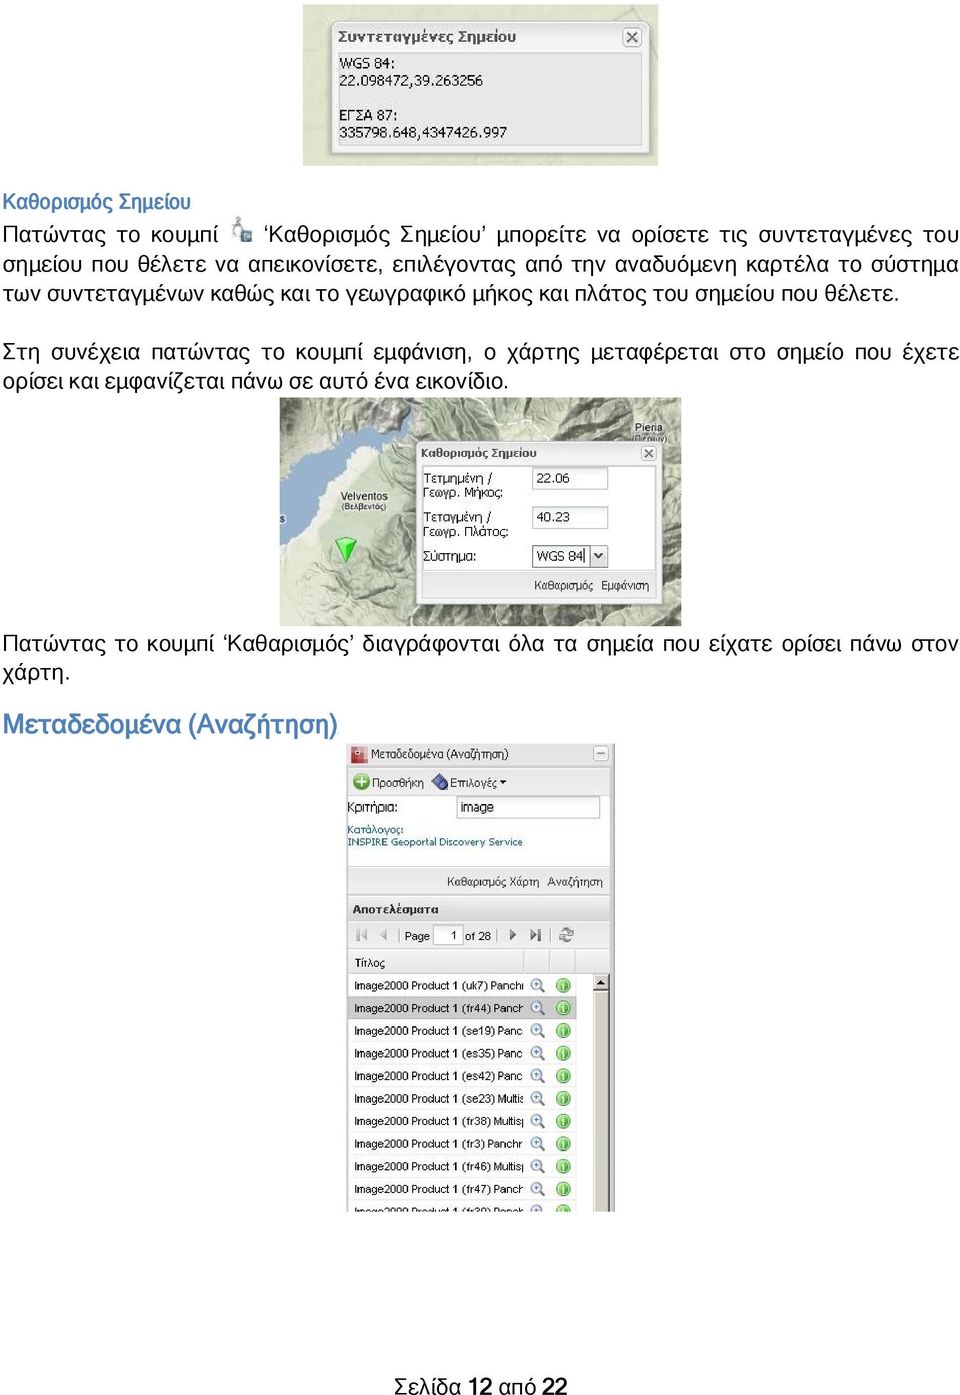Screen dimensions: 960x1395
Task: Zoom to the es35 product row
Action: tap(537, 1053)
